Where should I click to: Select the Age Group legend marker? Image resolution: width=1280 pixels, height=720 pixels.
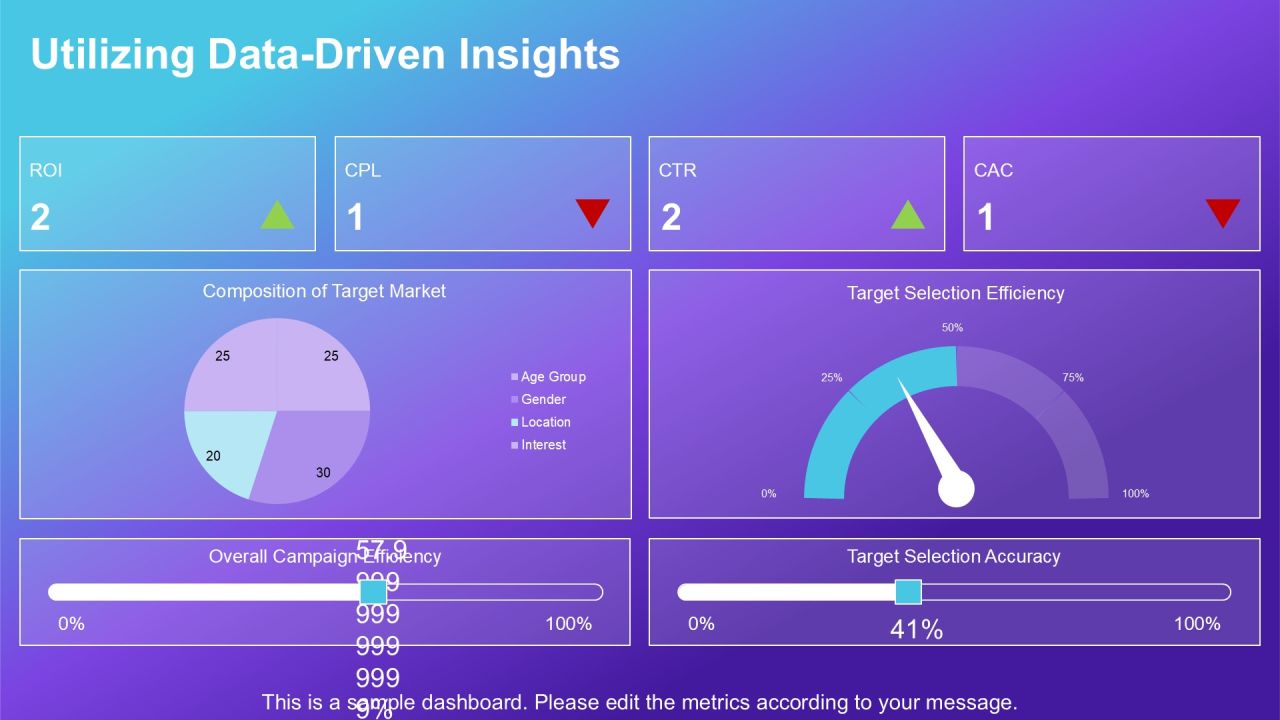[x=515, y=377]
